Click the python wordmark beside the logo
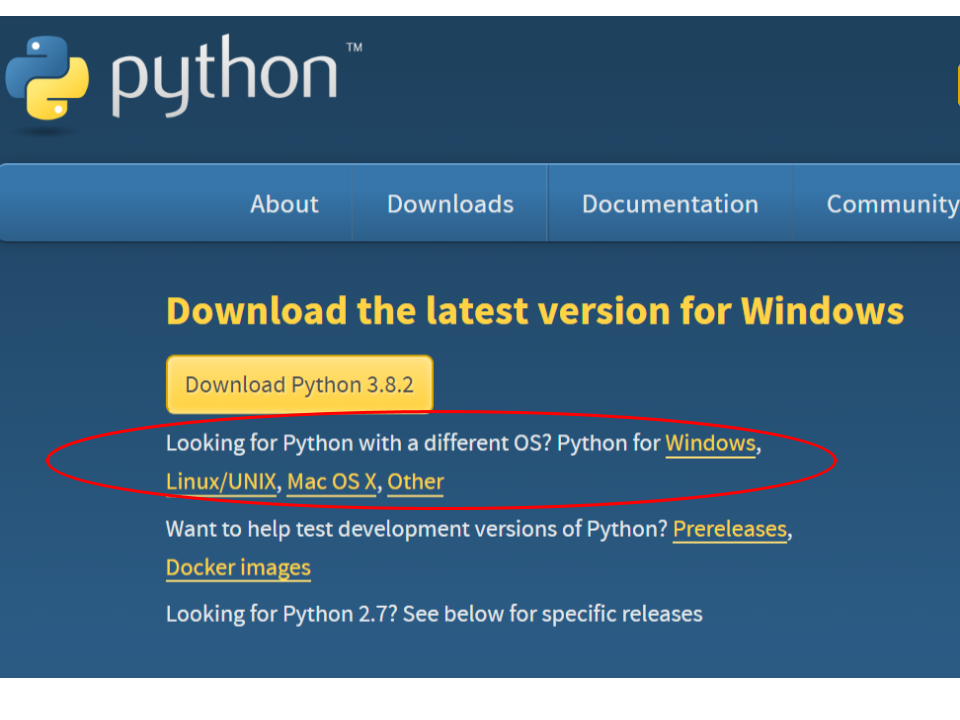Image resolution: width=960 pixels, height=720 pixels. point(225,75)
